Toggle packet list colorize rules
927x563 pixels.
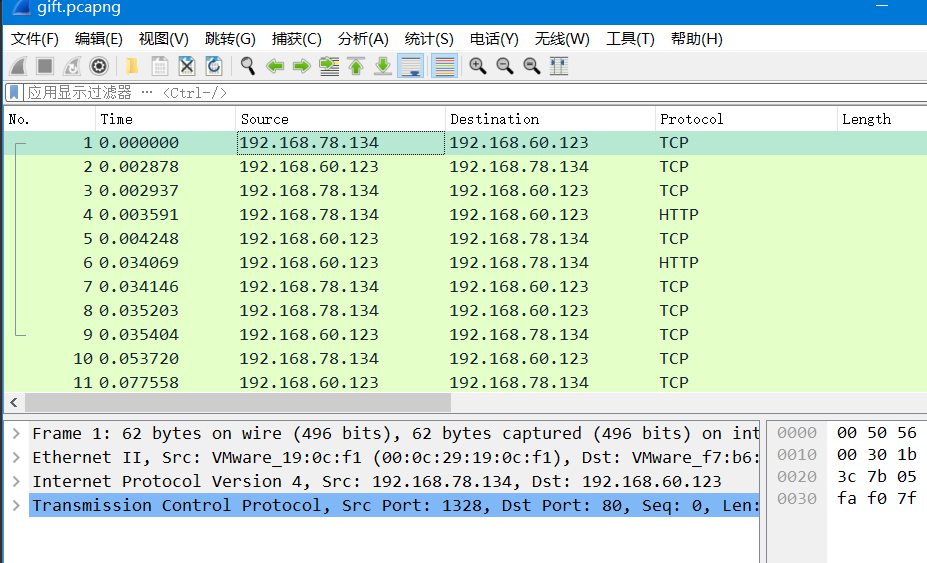[445, 66]
